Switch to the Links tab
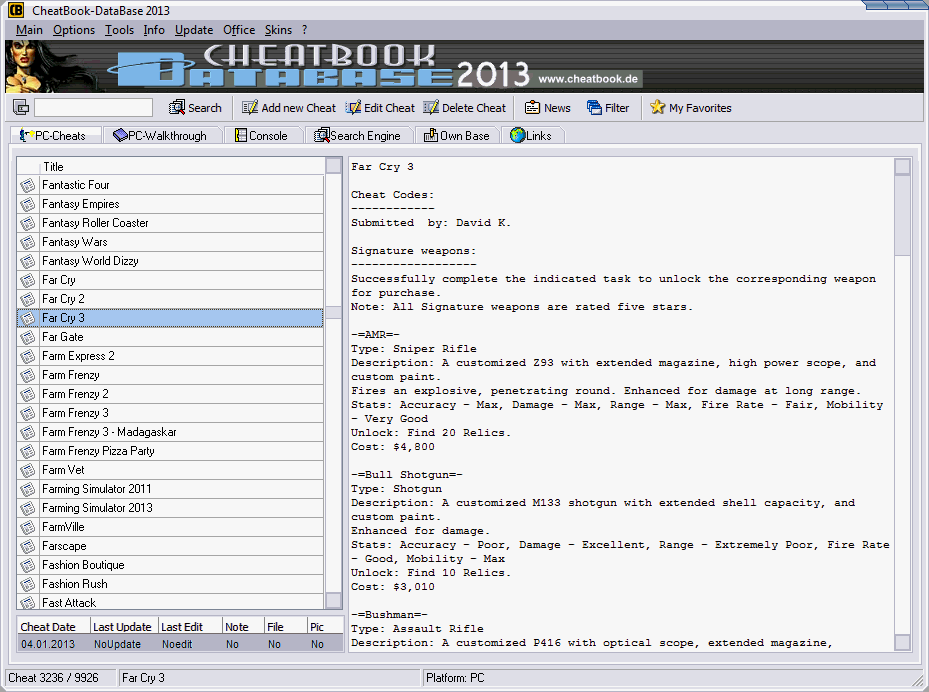The image size is (929, 692). pyautogui.click(x=531, y=136)
